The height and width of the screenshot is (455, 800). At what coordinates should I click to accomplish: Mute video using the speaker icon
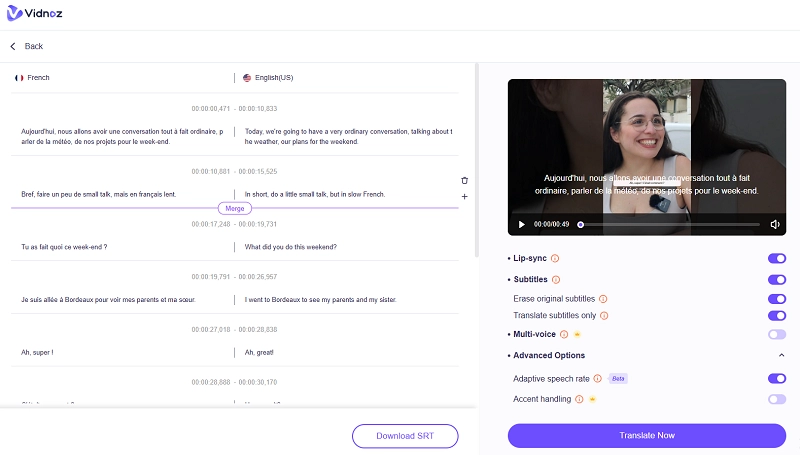coord(775,225)
